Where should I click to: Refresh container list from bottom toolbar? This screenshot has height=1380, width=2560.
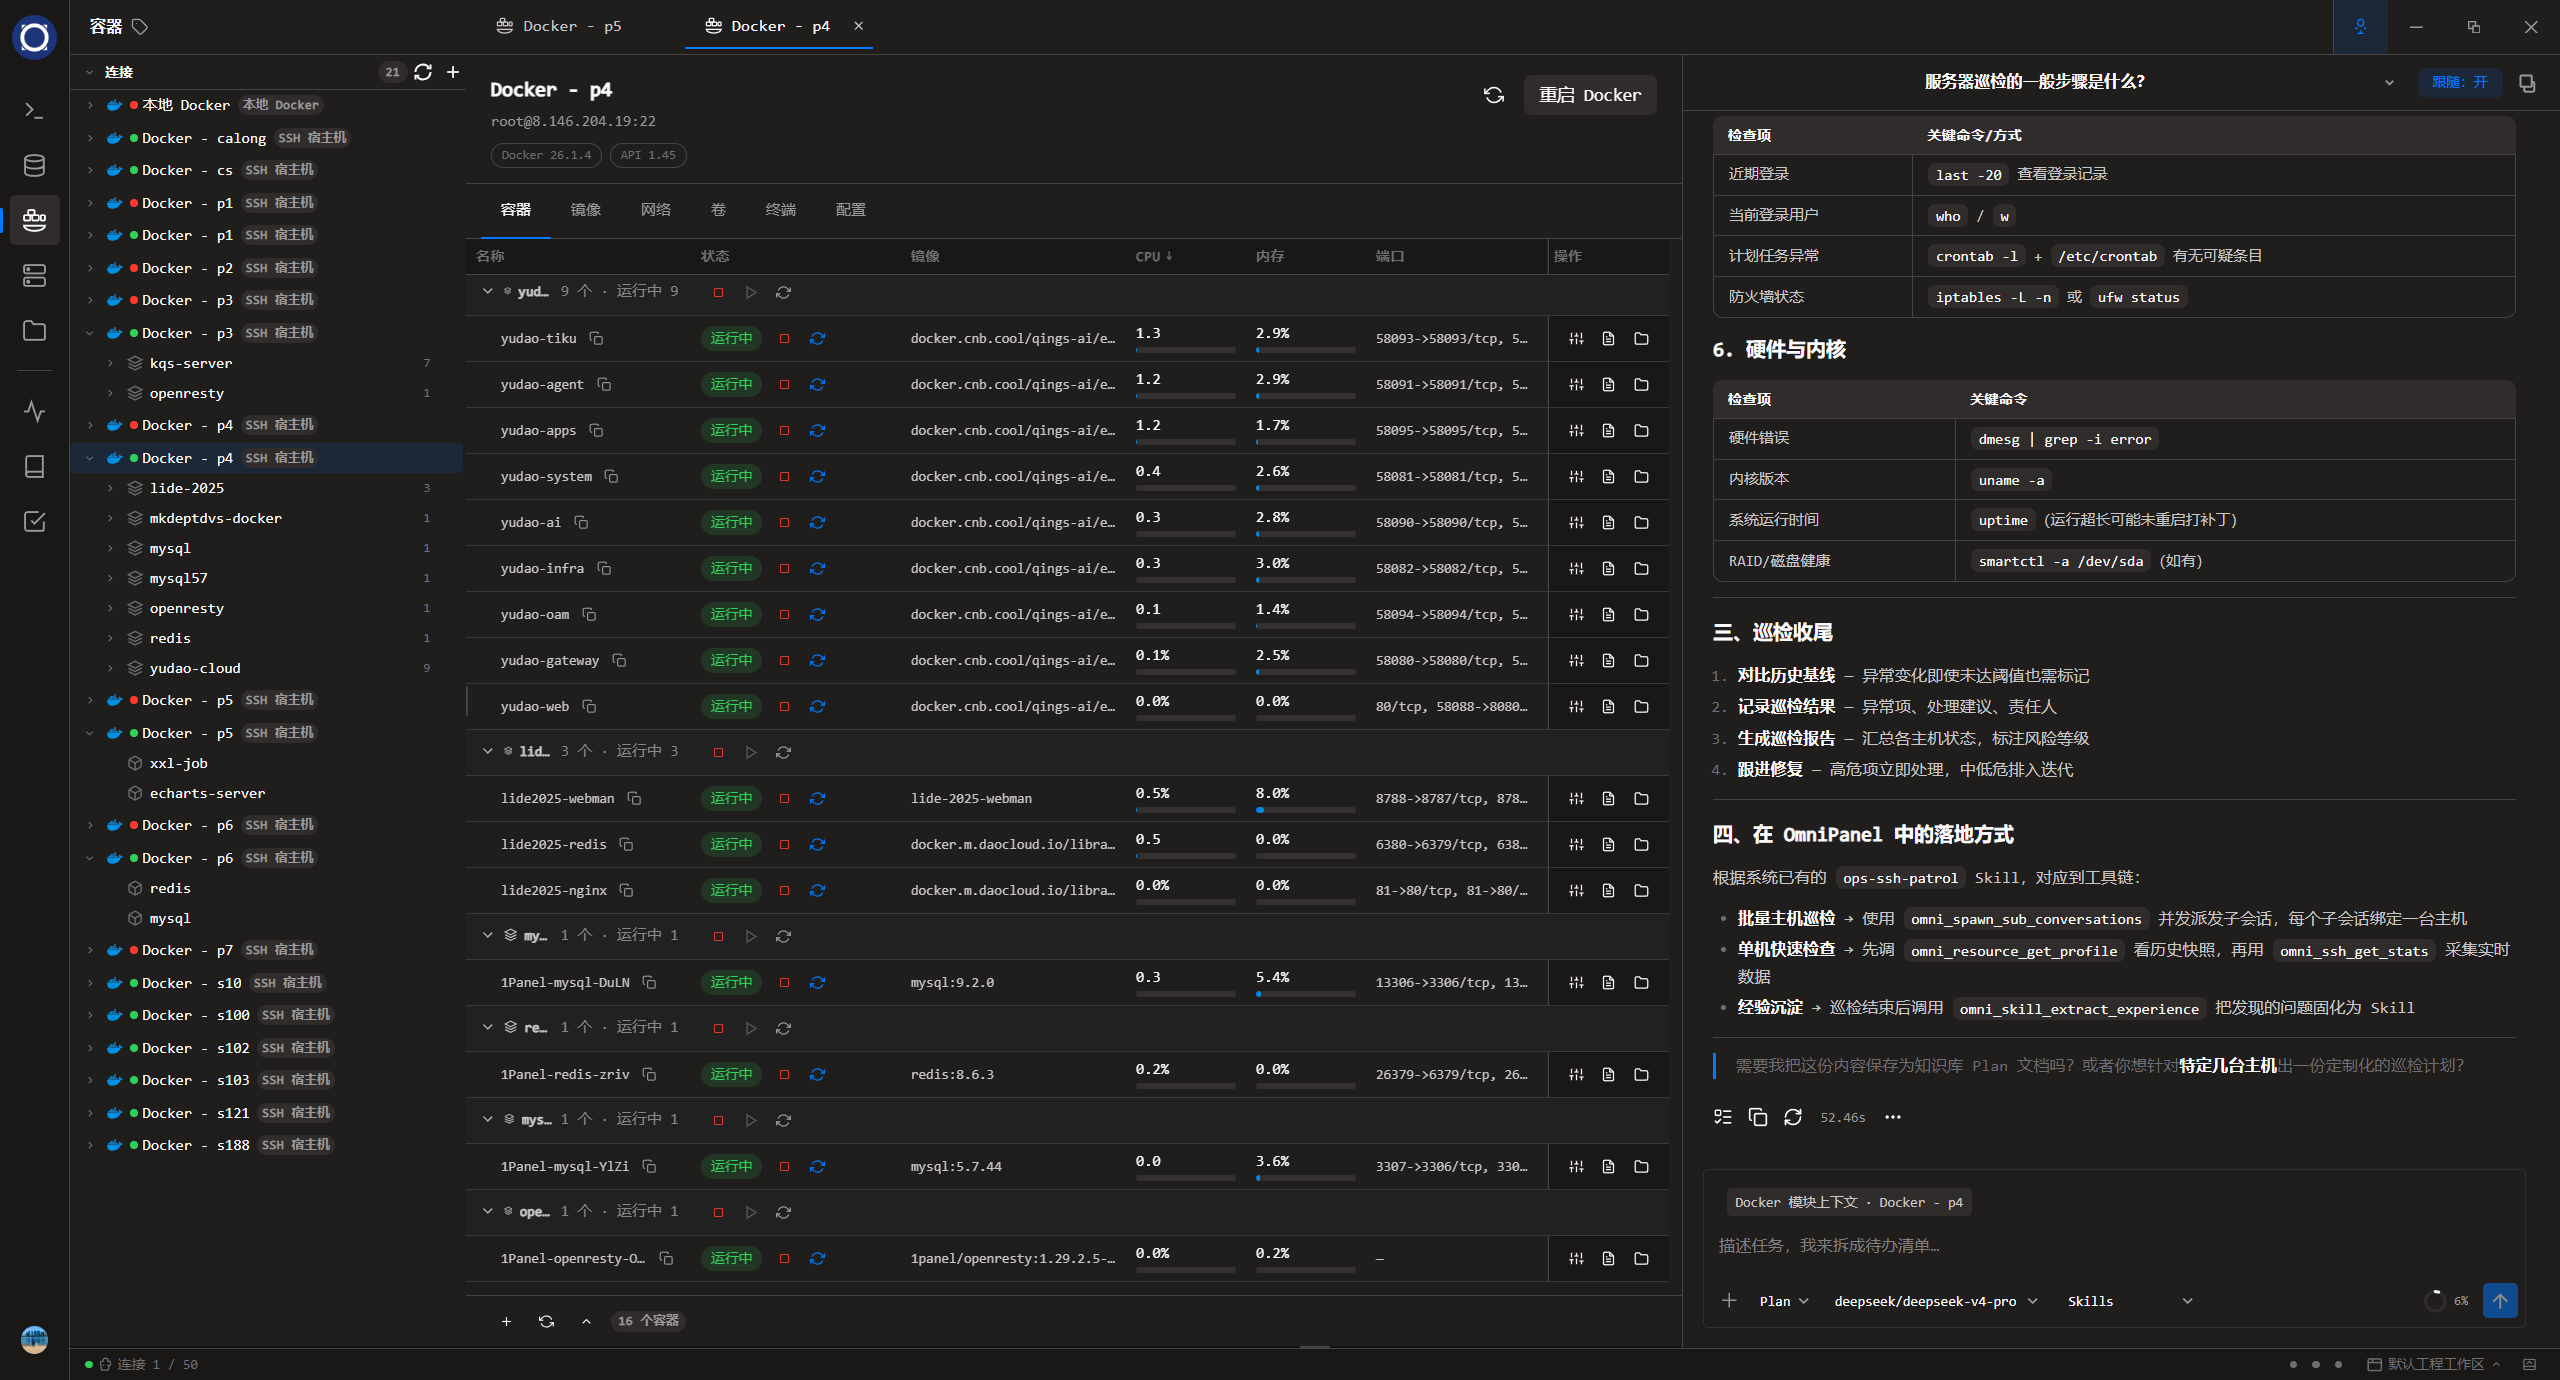tap(546, 1321)
